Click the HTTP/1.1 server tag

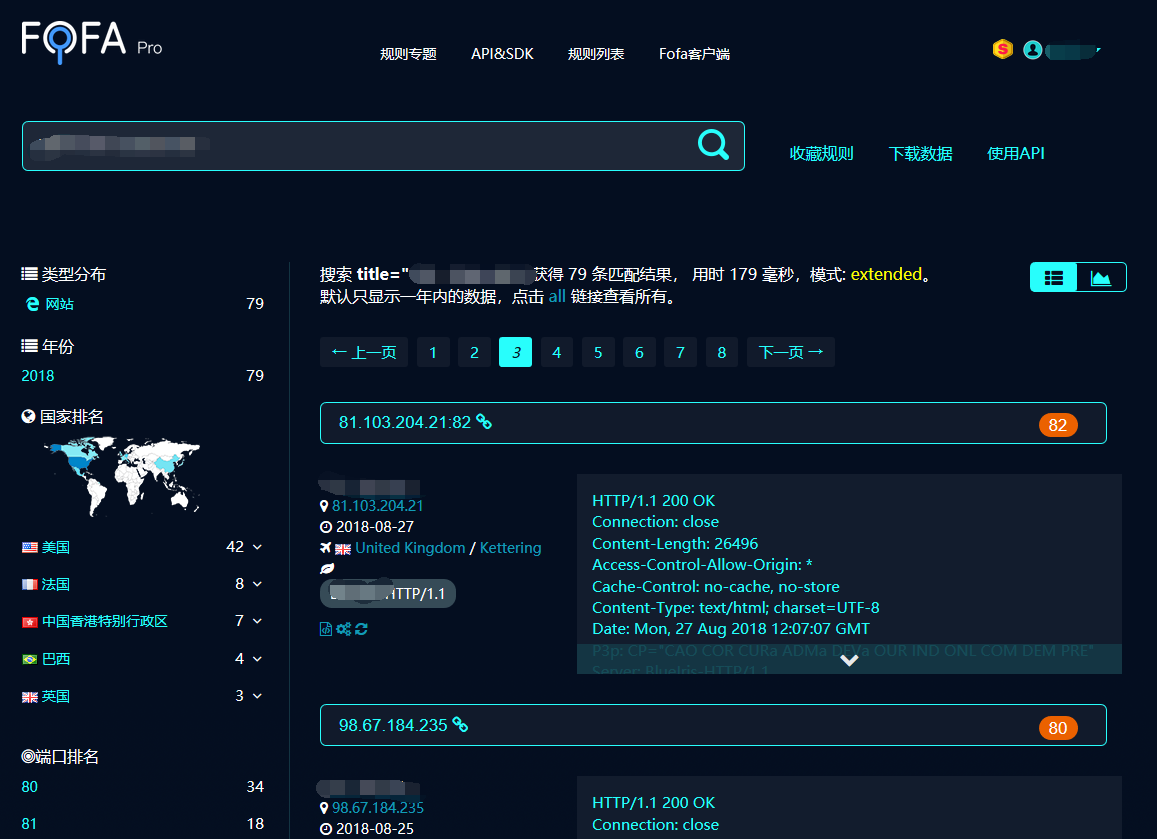(x=388, y=594)
